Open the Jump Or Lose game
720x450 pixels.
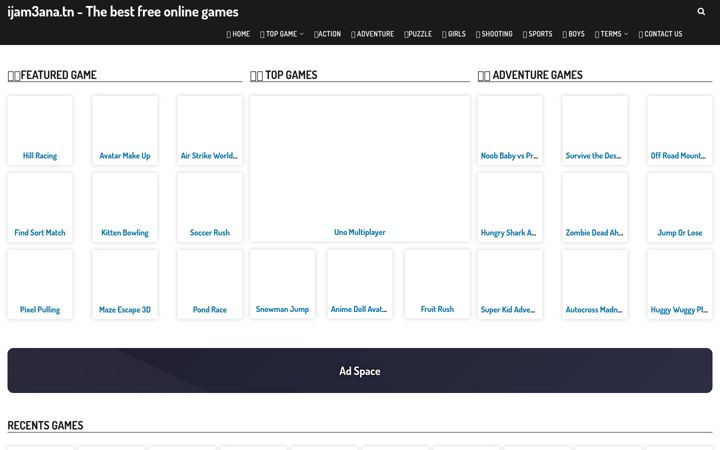pos(680,208)
